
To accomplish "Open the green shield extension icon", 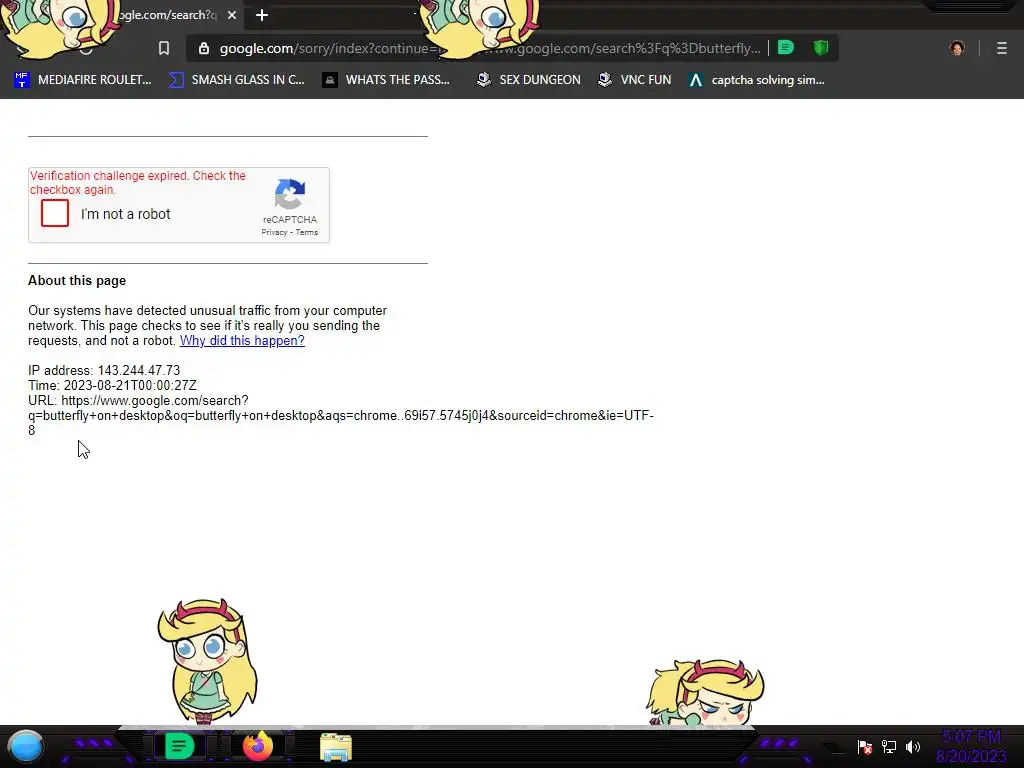I will point(821,48).
